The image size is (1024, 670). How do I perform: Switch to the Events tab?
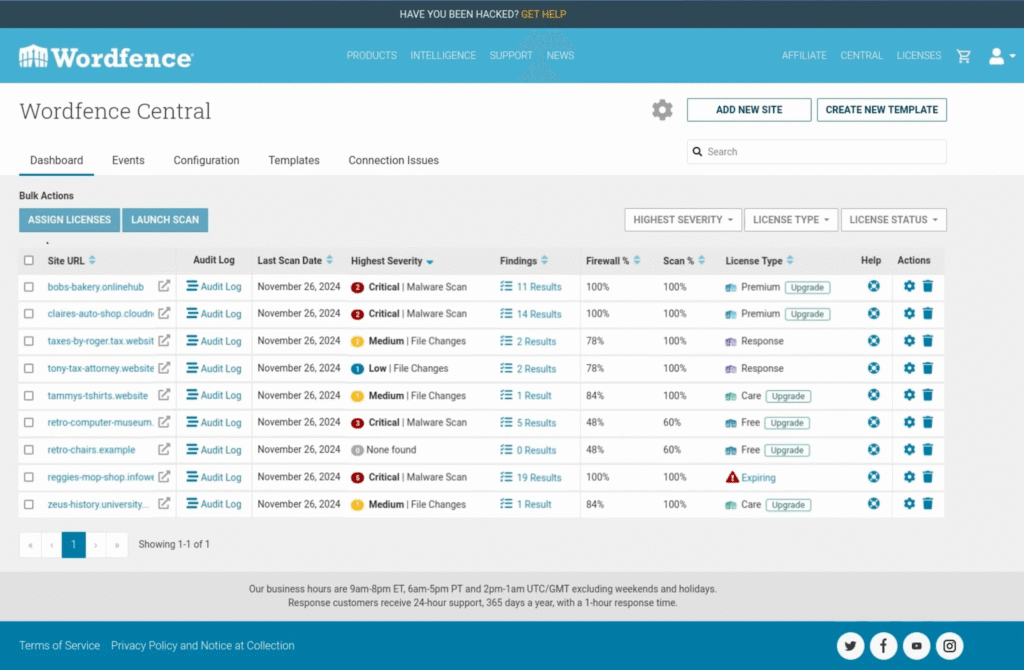(x=128, y=160)
